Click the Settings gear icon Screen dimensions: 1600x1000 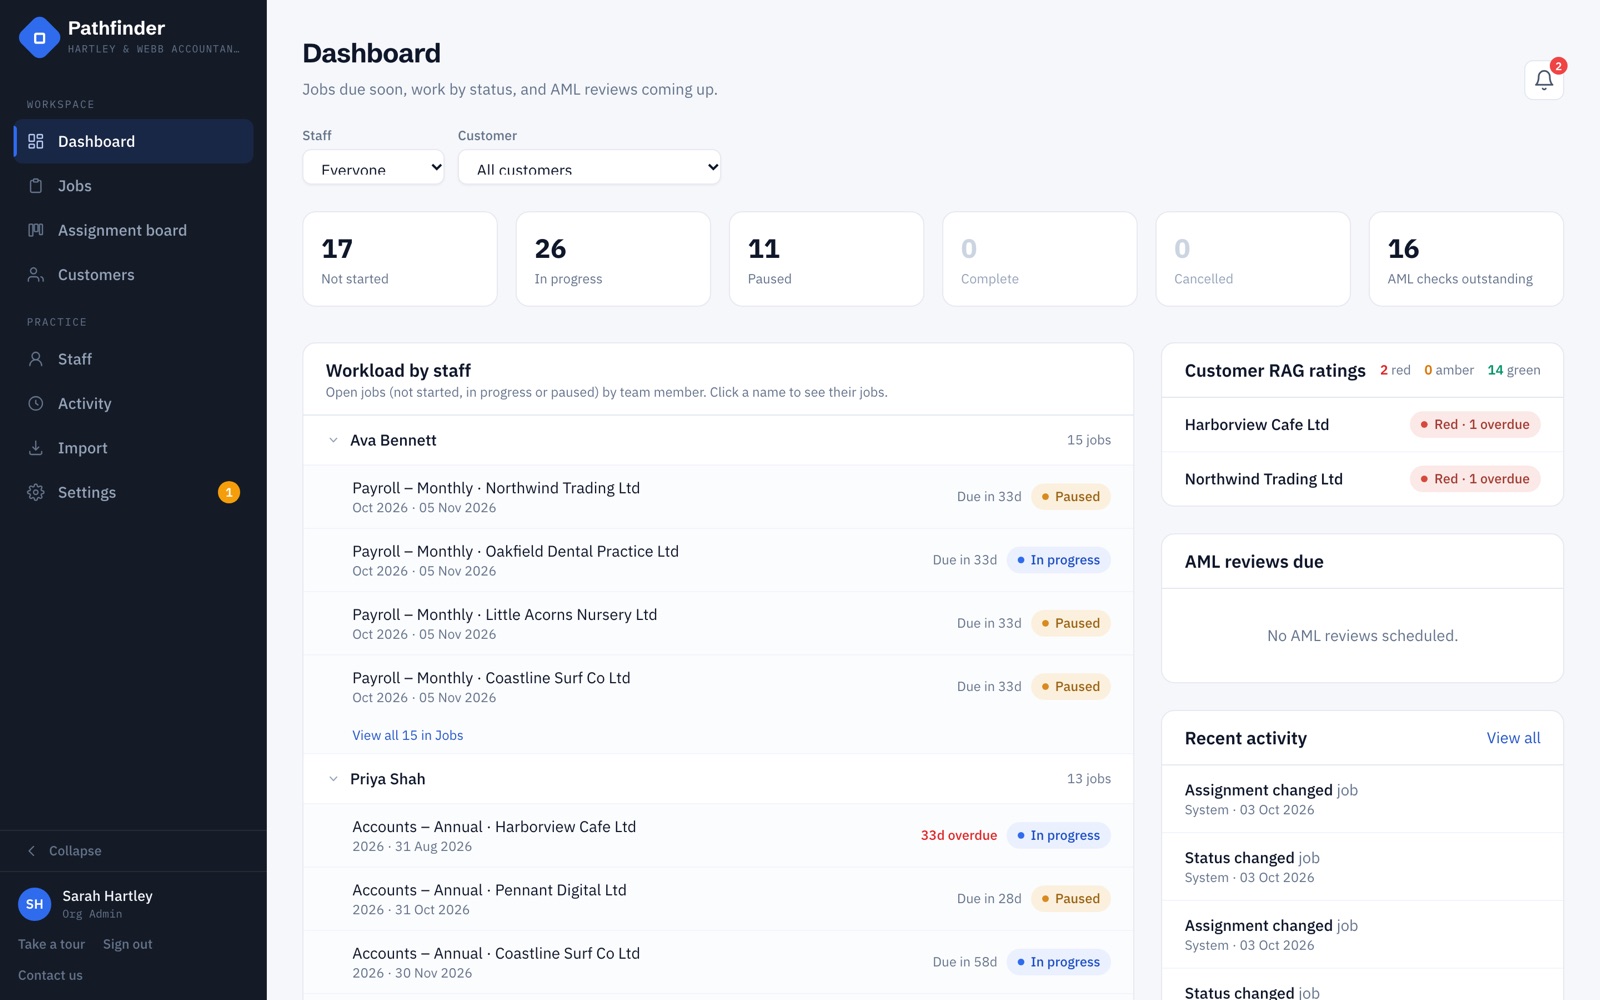pos(36,492)
